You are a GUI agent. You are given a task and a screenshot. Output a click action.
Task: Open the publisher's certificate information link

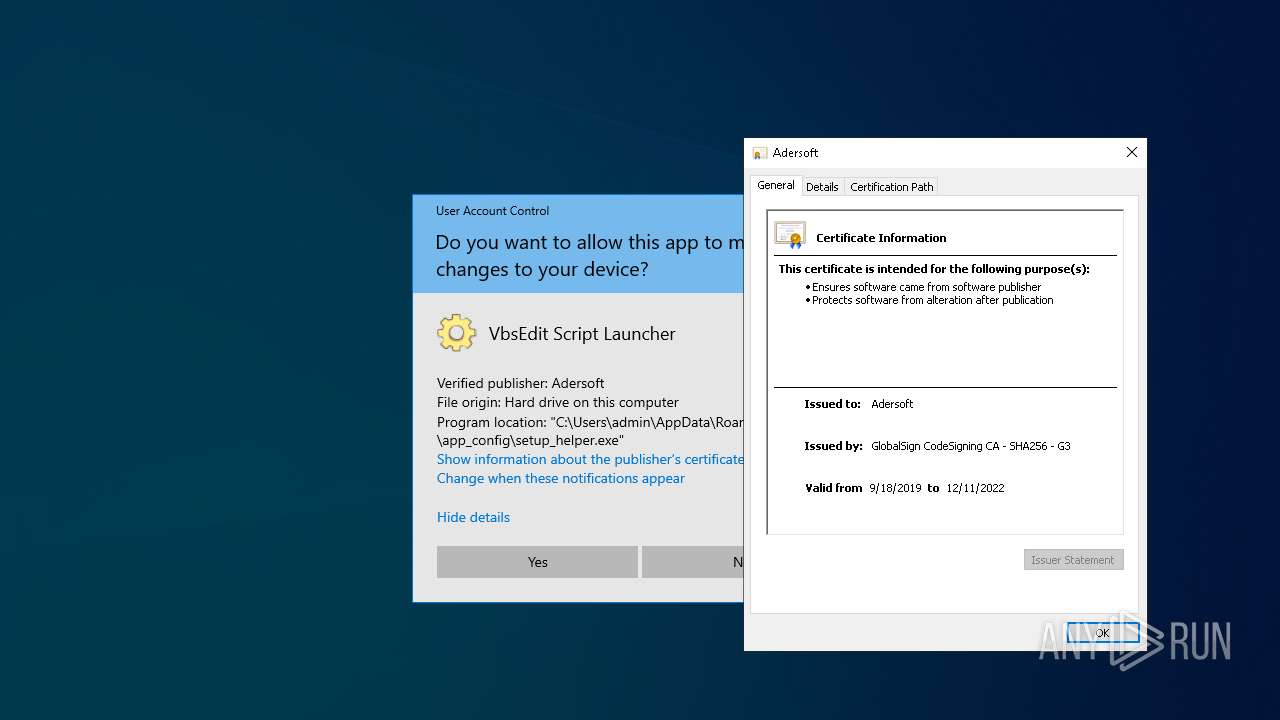click(x=590, y=459)
